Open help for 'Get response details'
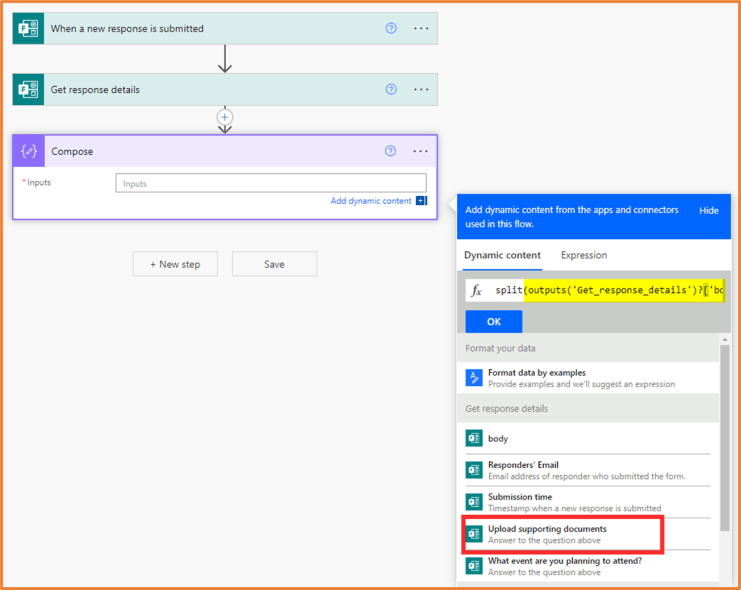741x590 pixels. click(391, 89)
